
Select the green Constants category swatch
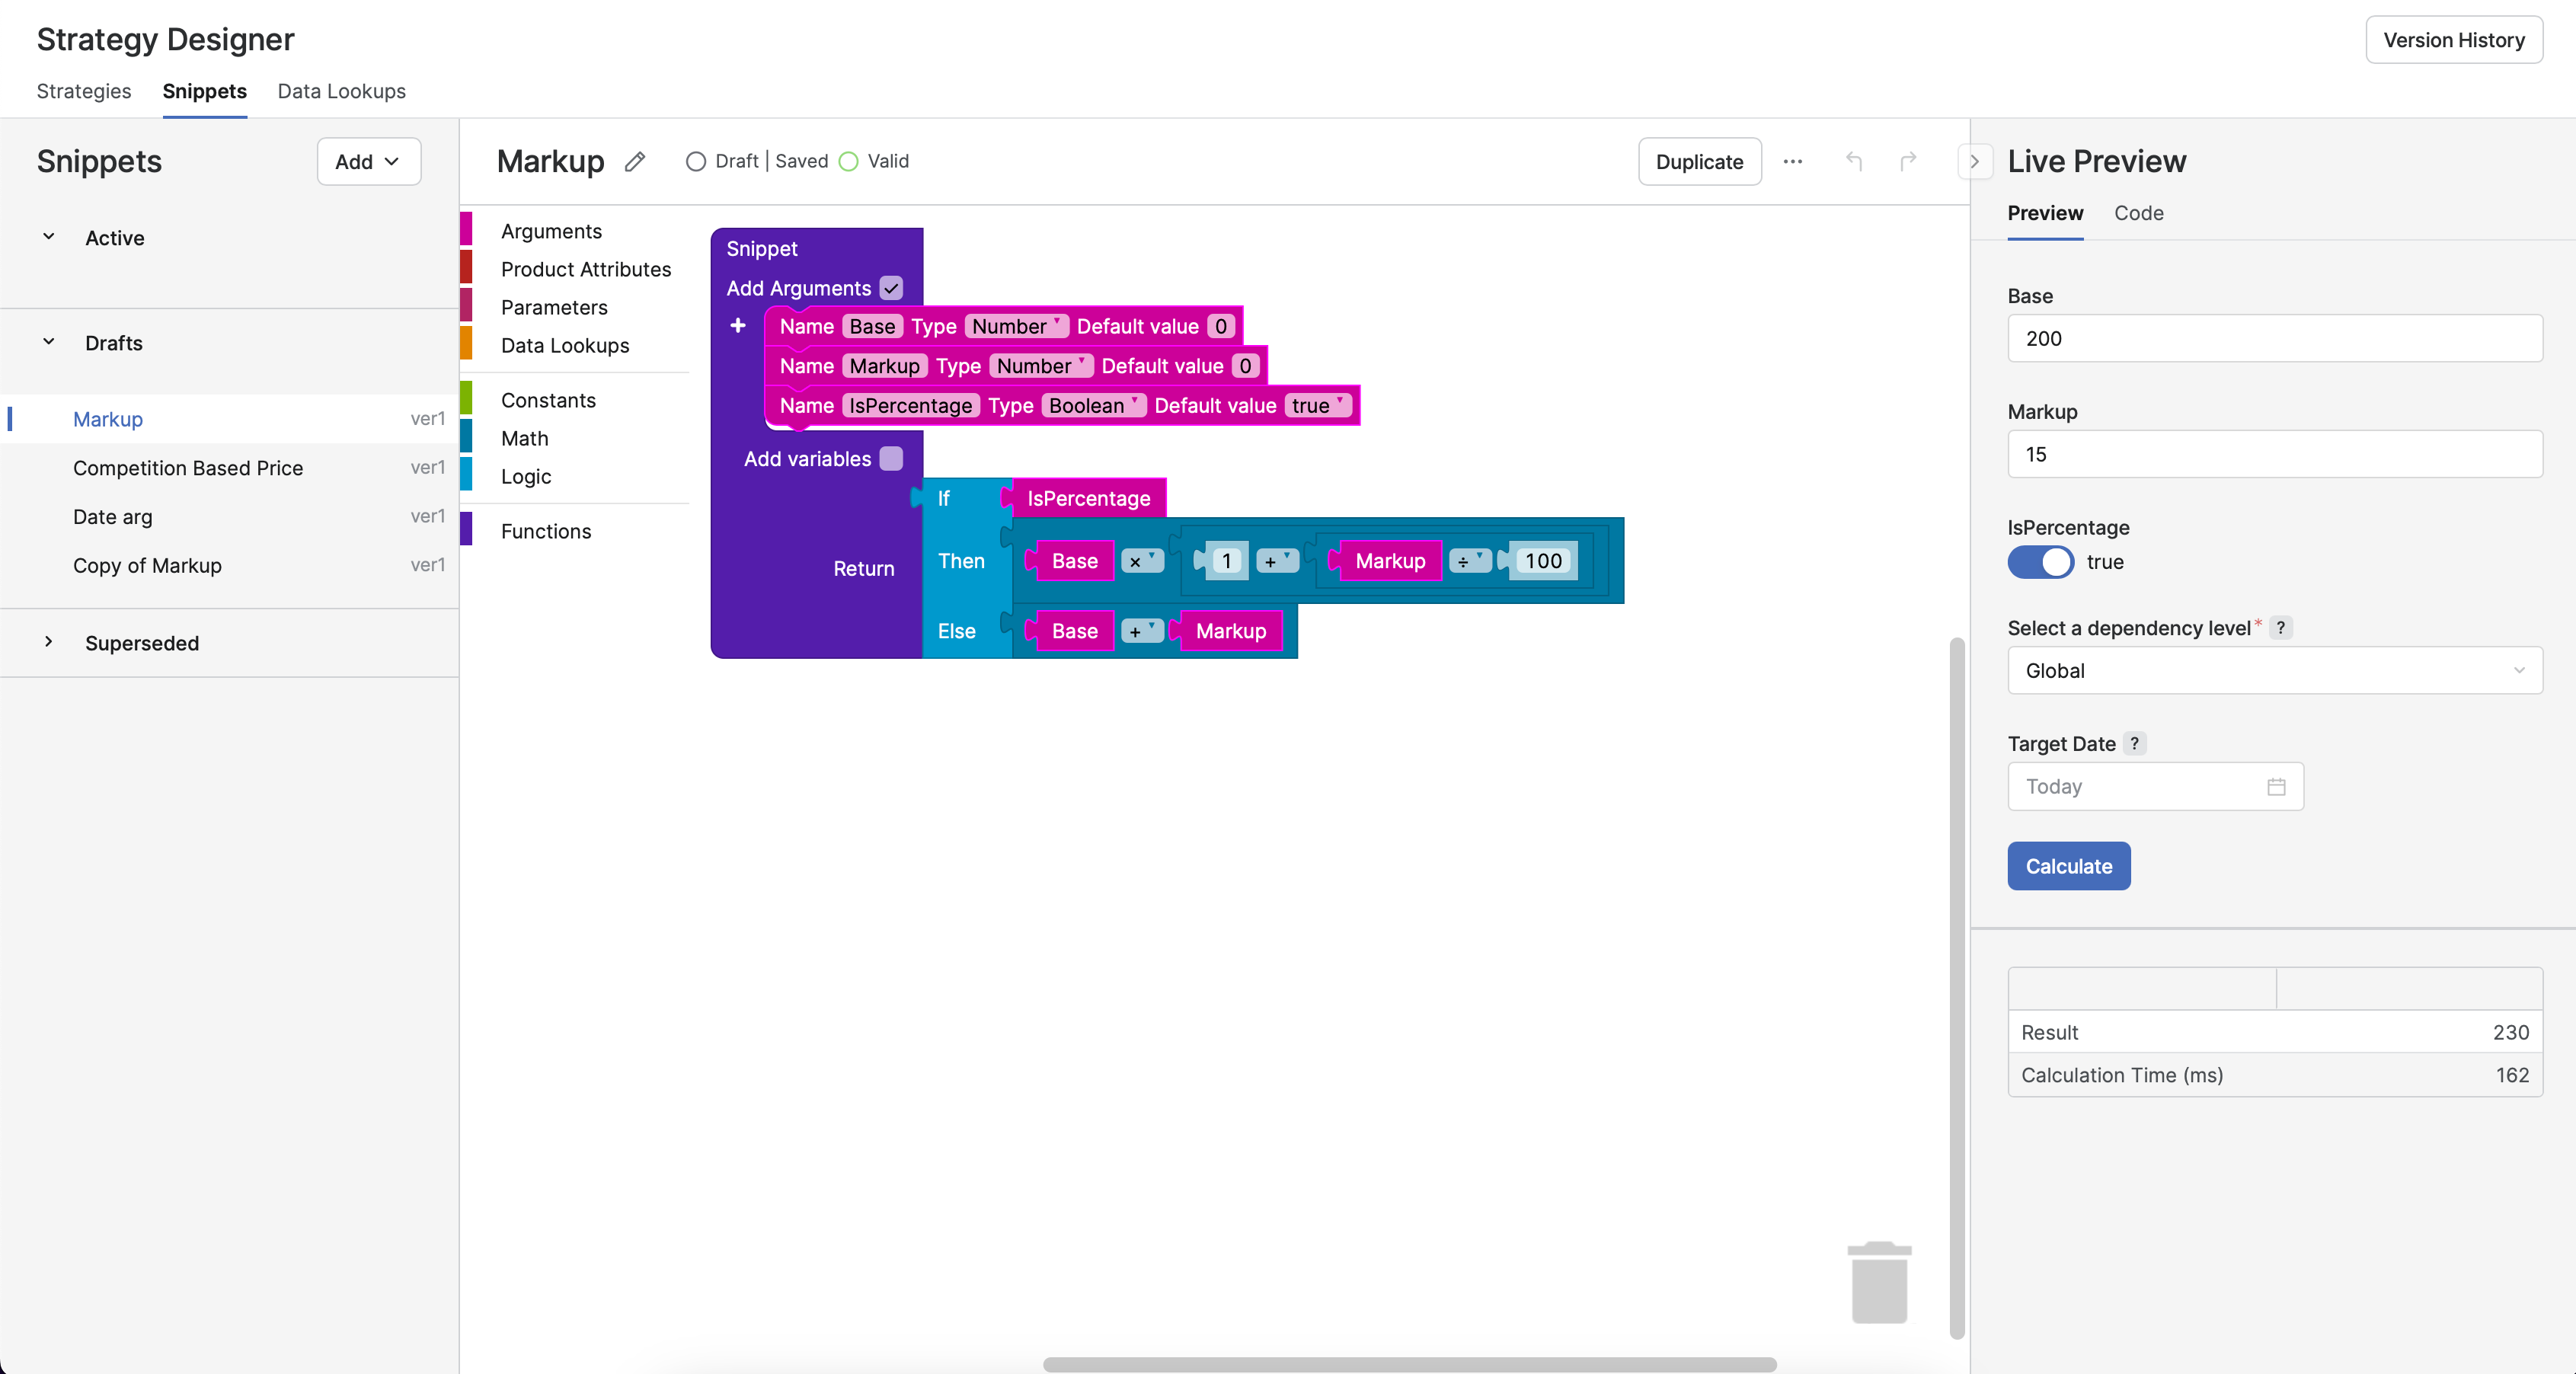[466, 400]
